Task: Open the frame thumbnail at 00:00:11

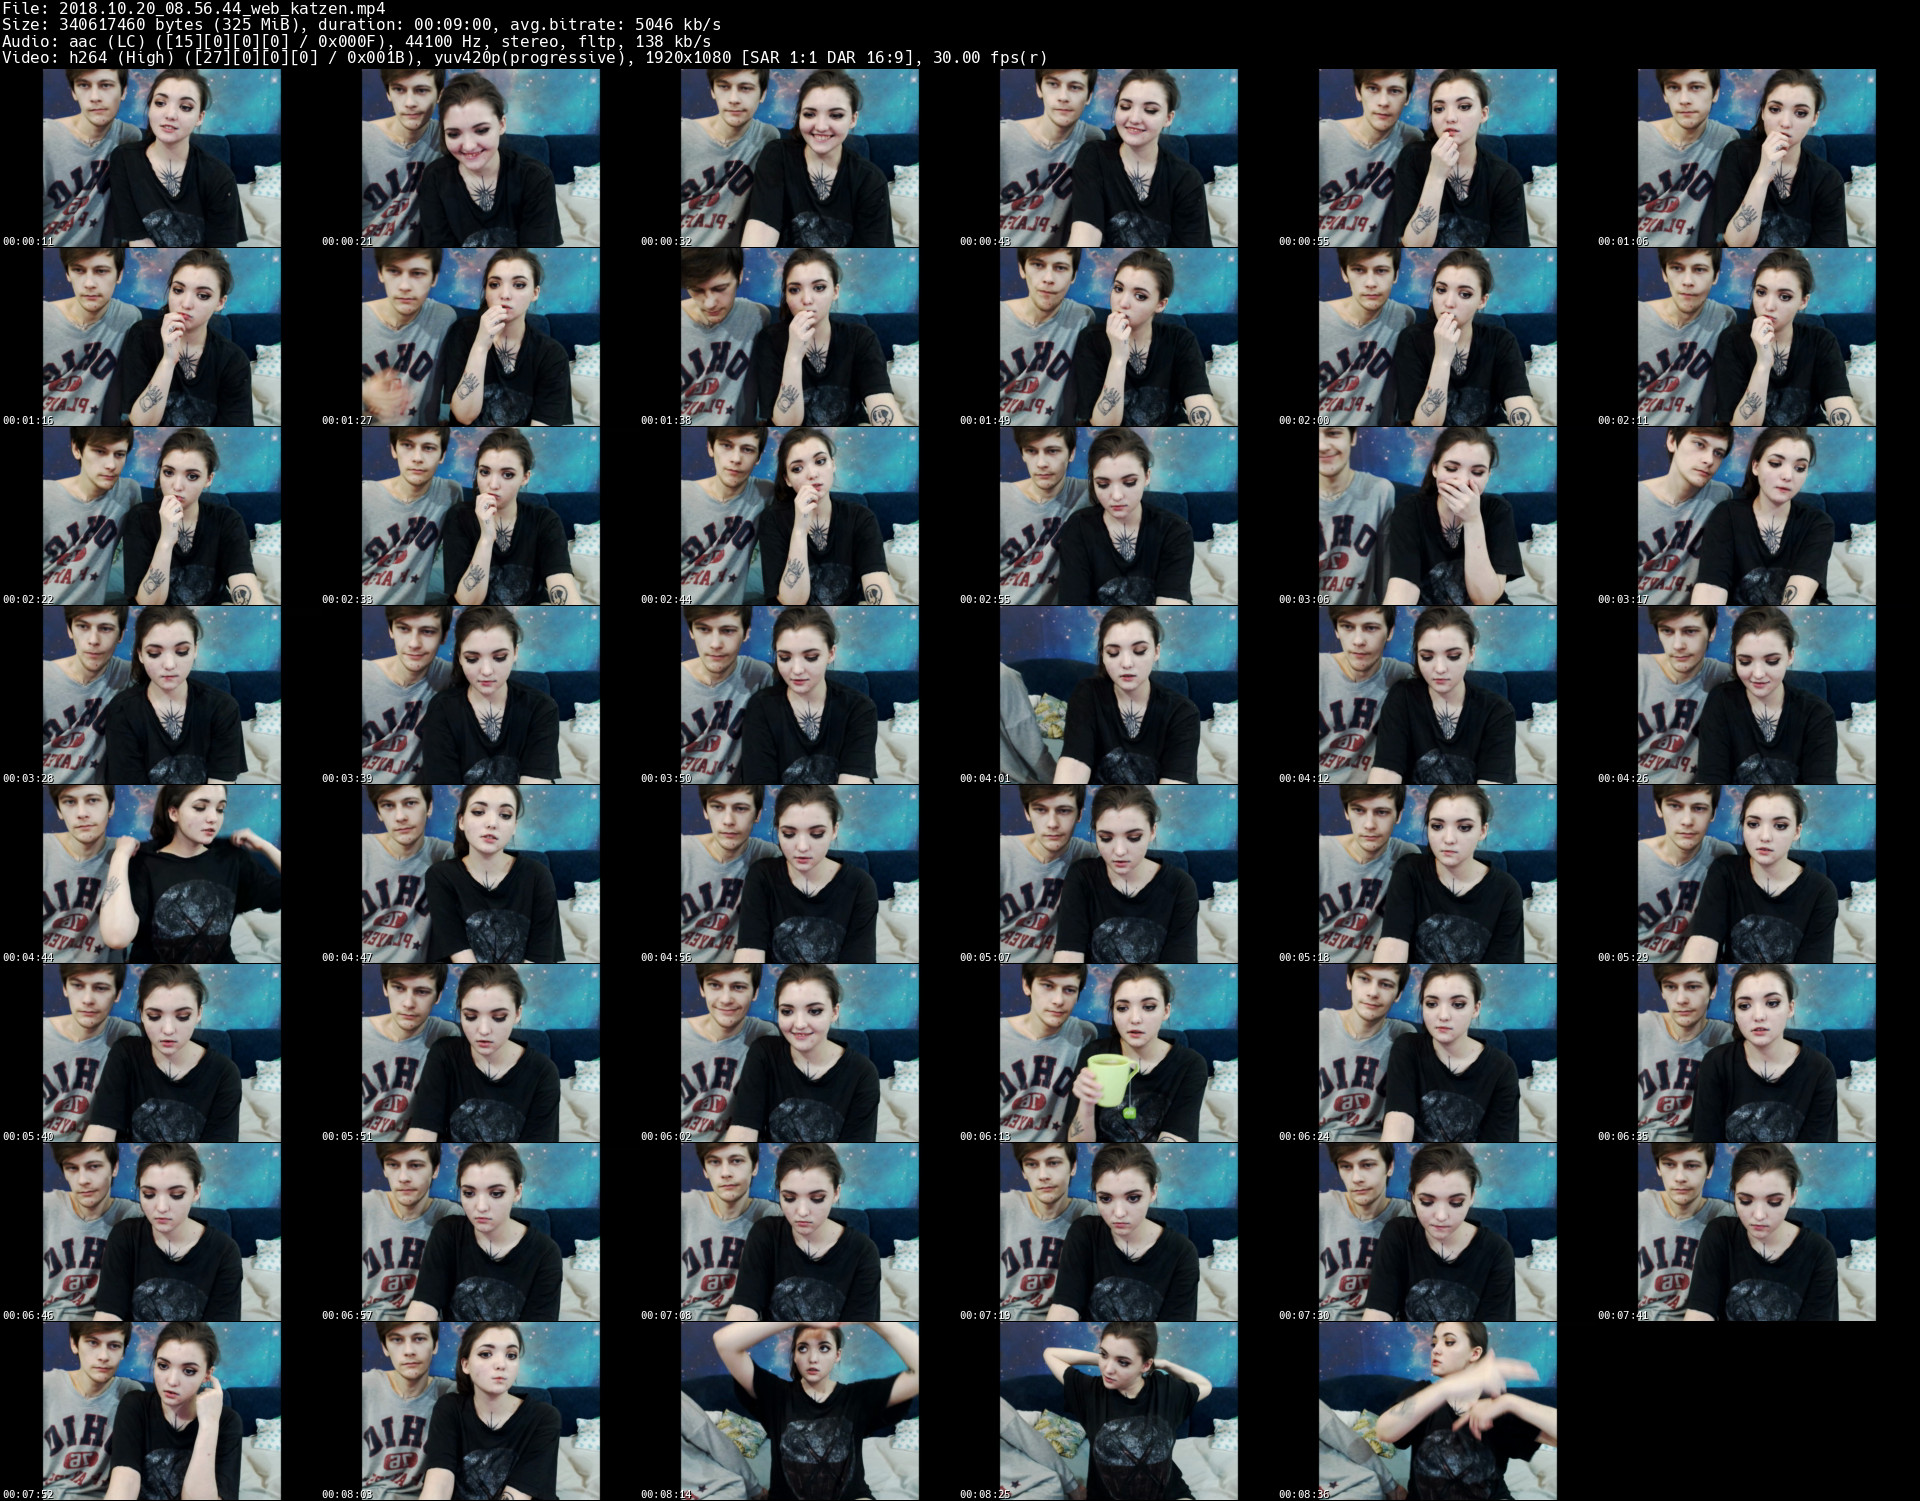Action: (x=162, y=158)
